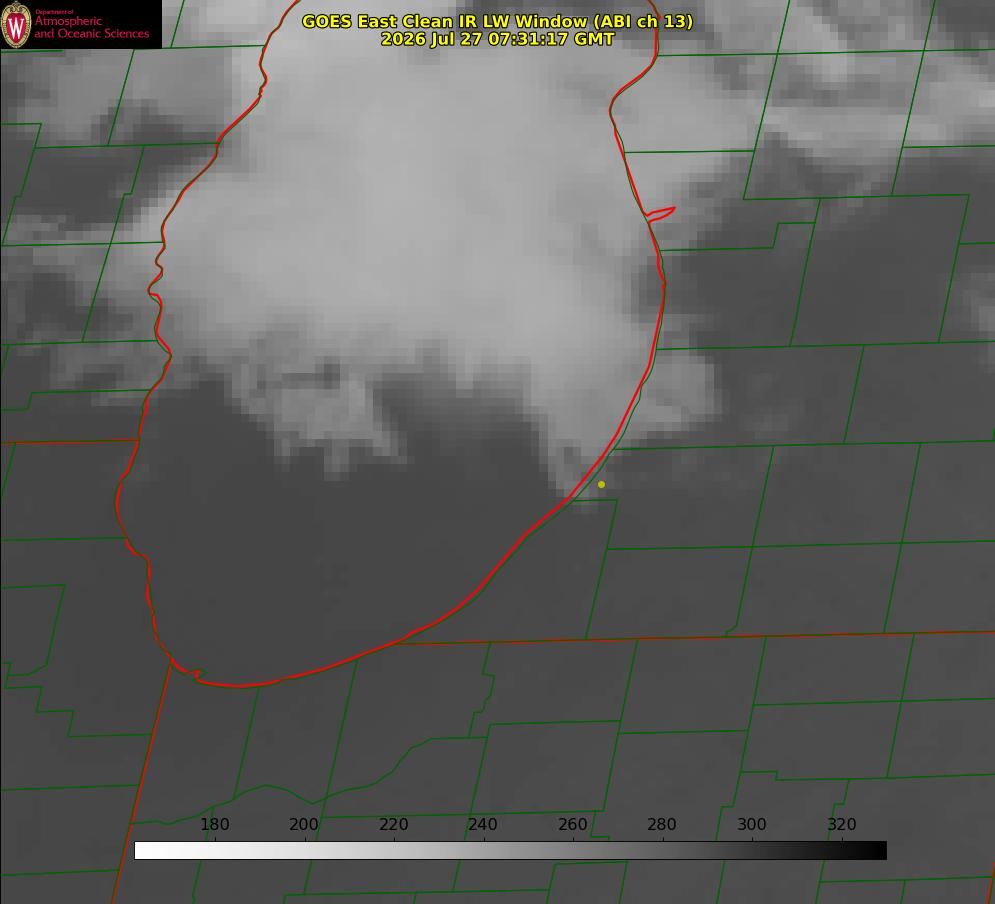Select the 220 colorbar tick label
Image resolution: width=995 pixels, height=904 pixels.
[x=393, y=824]
